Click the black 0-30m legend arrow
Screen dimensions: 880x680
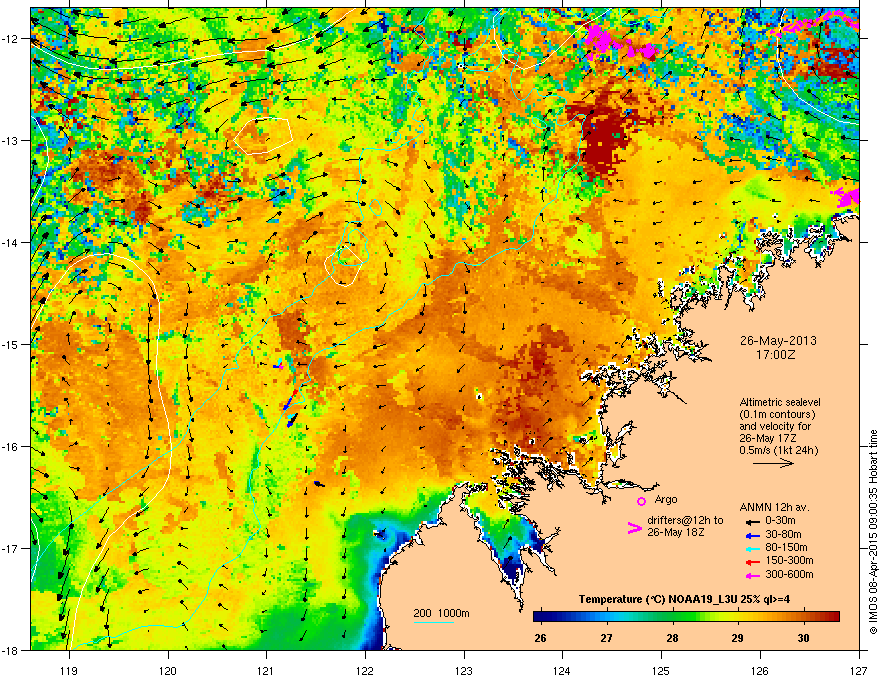pyautogui.click(x=753, y=521)
